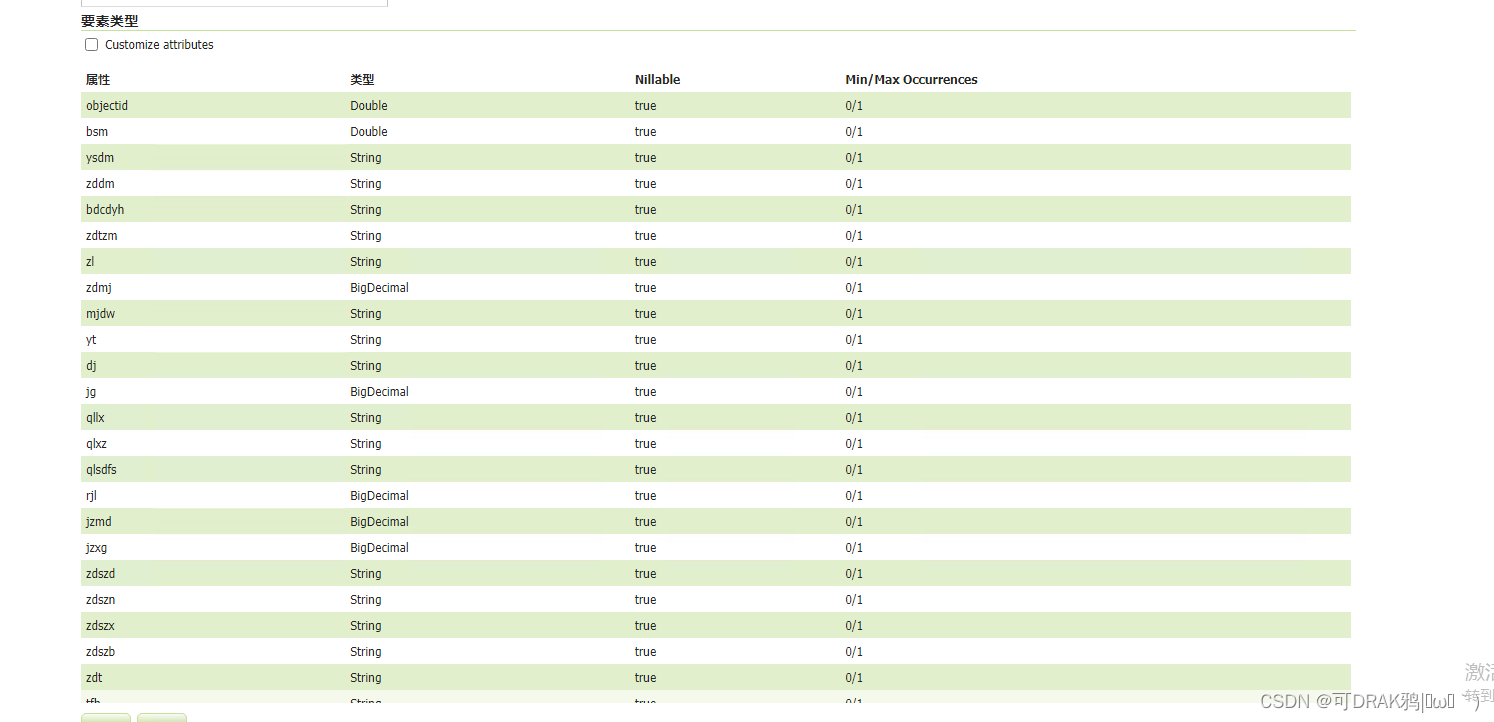Click the 属性 column header

click(98, 80)
